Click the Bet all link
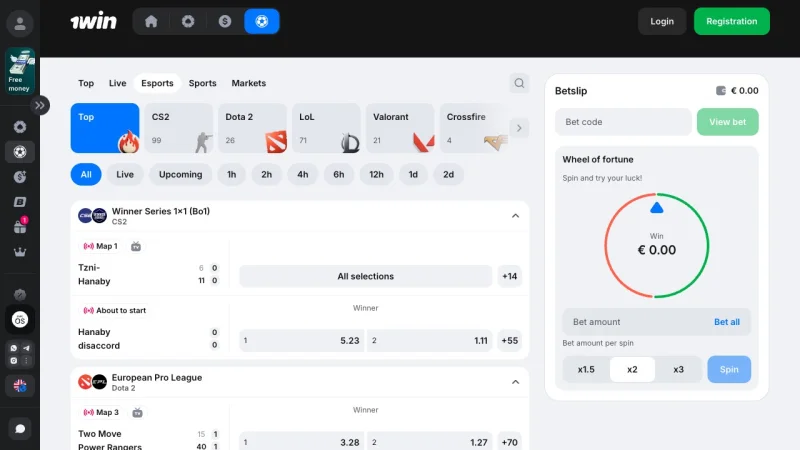The image size is (800, 450). [727, 322]
